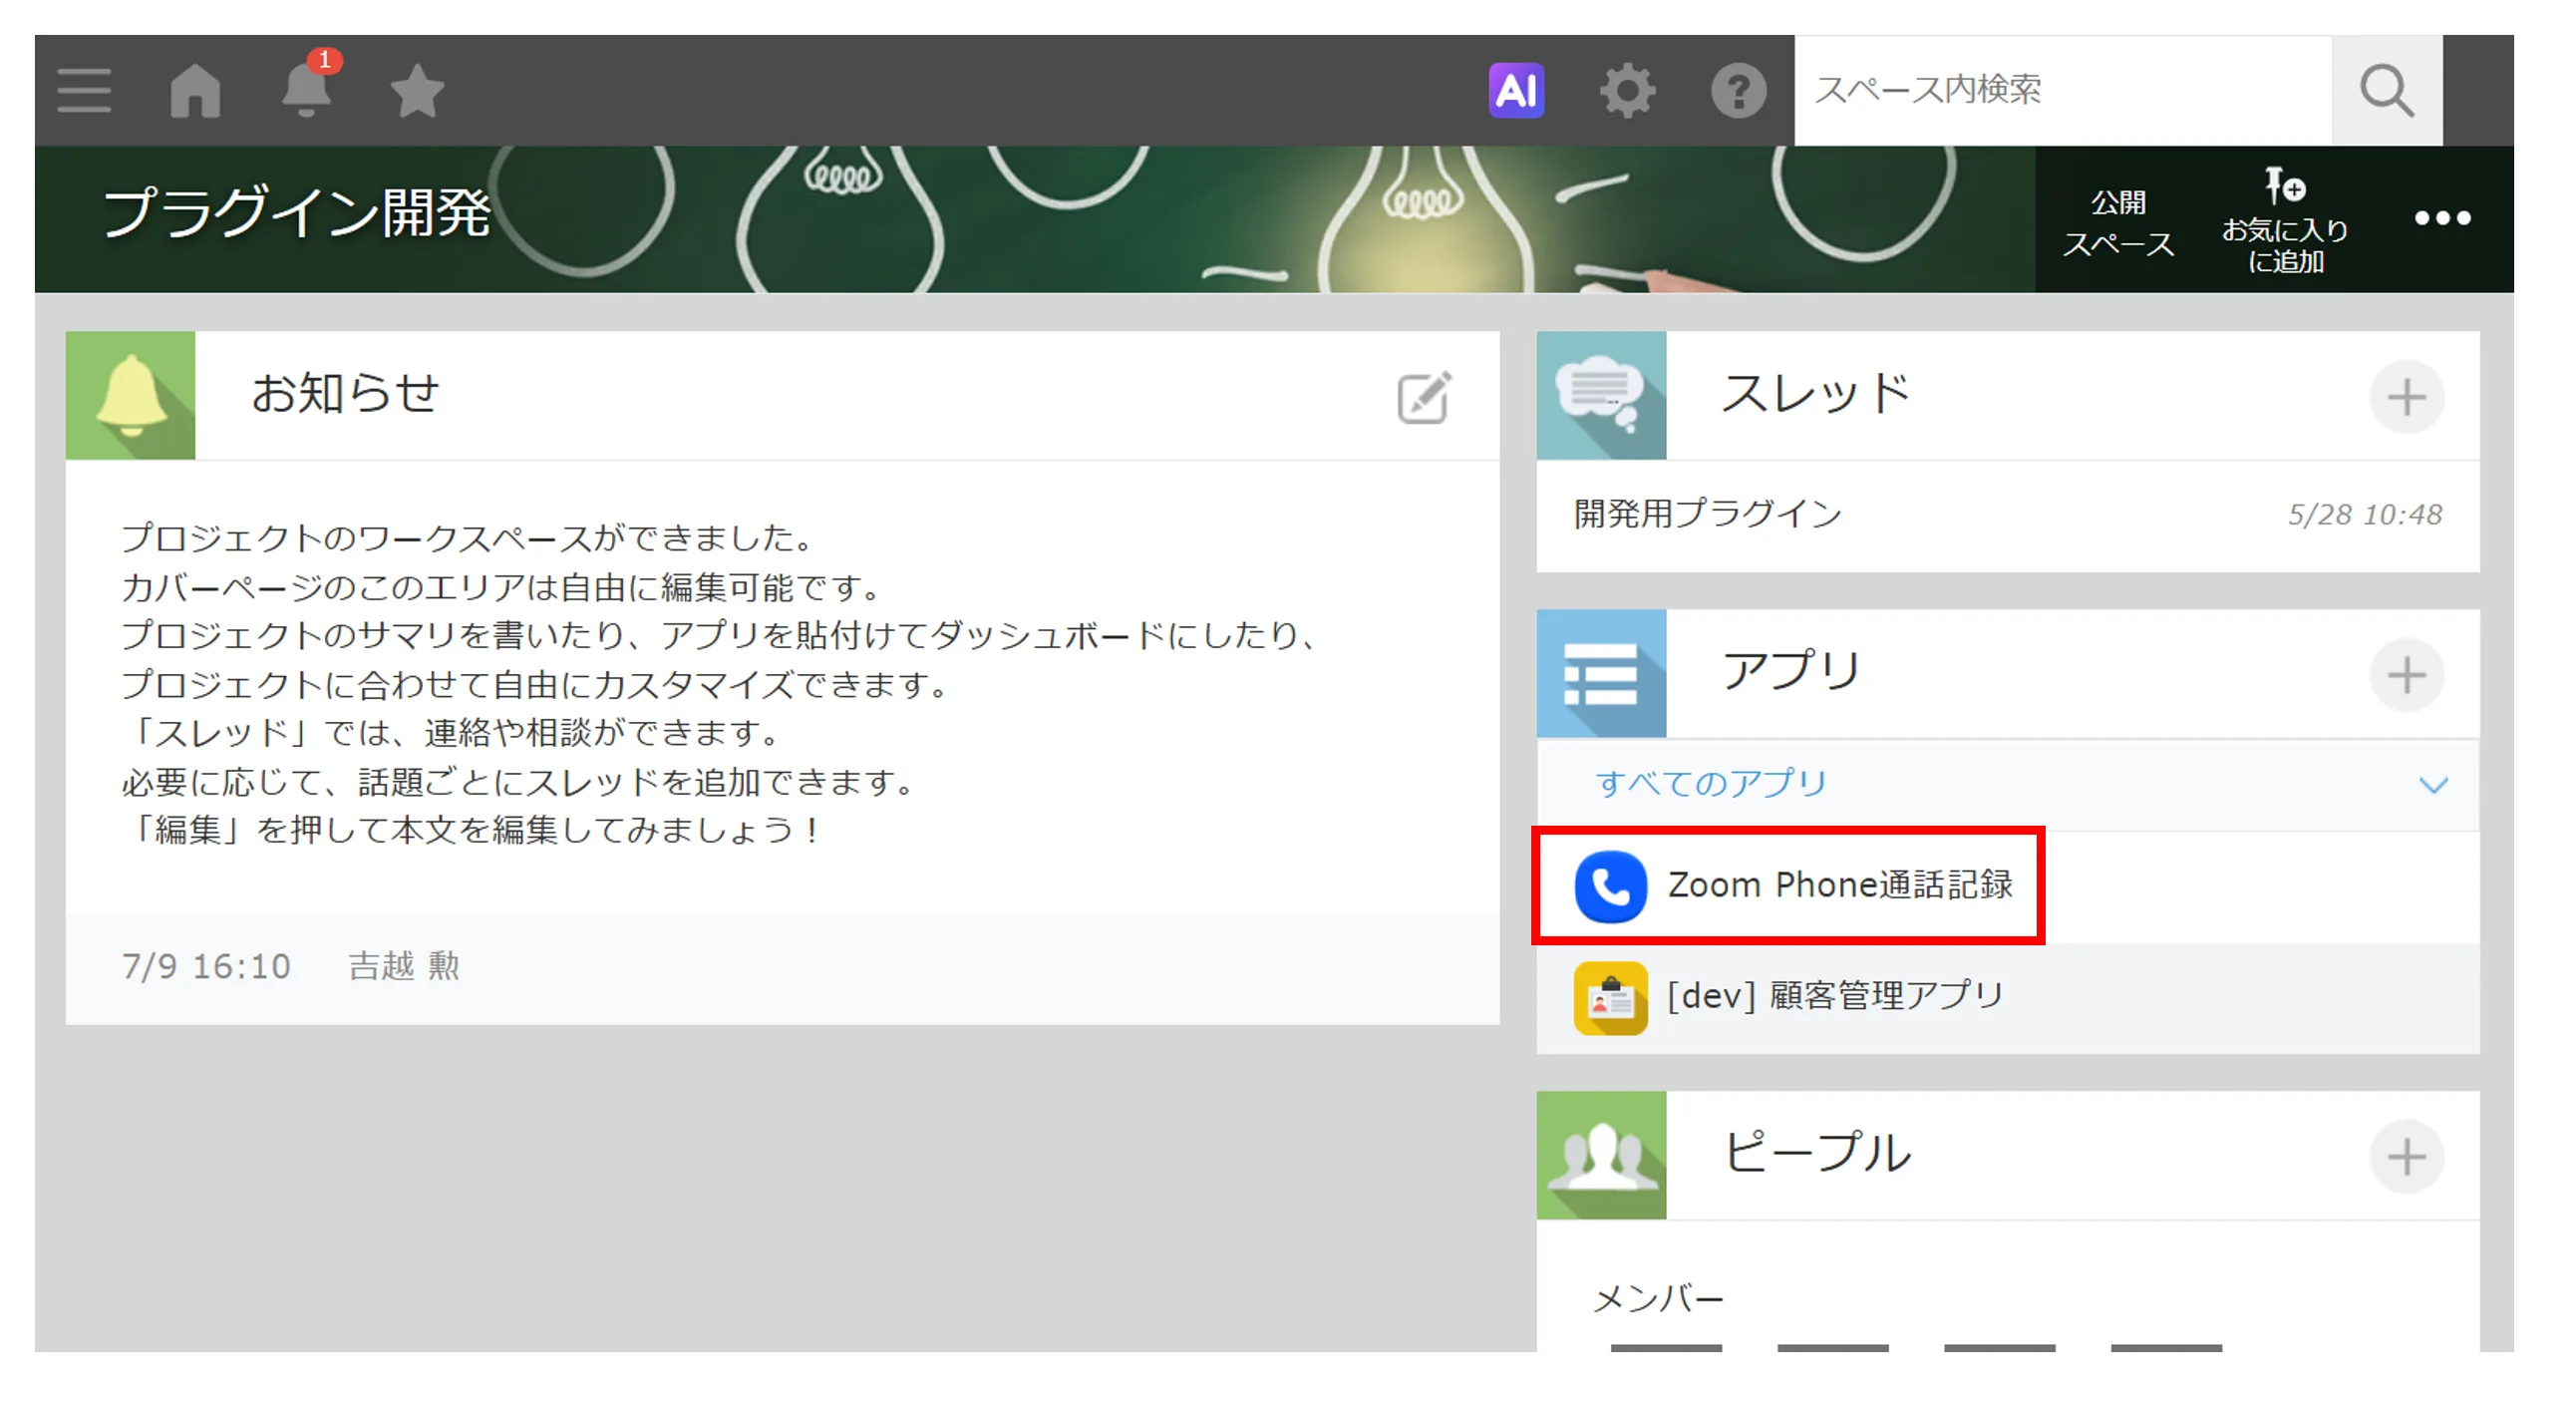Screen dimensions: 2576x1404
Task: Edit the お知らせ announcement body
Action: [x=1424, y=397]
